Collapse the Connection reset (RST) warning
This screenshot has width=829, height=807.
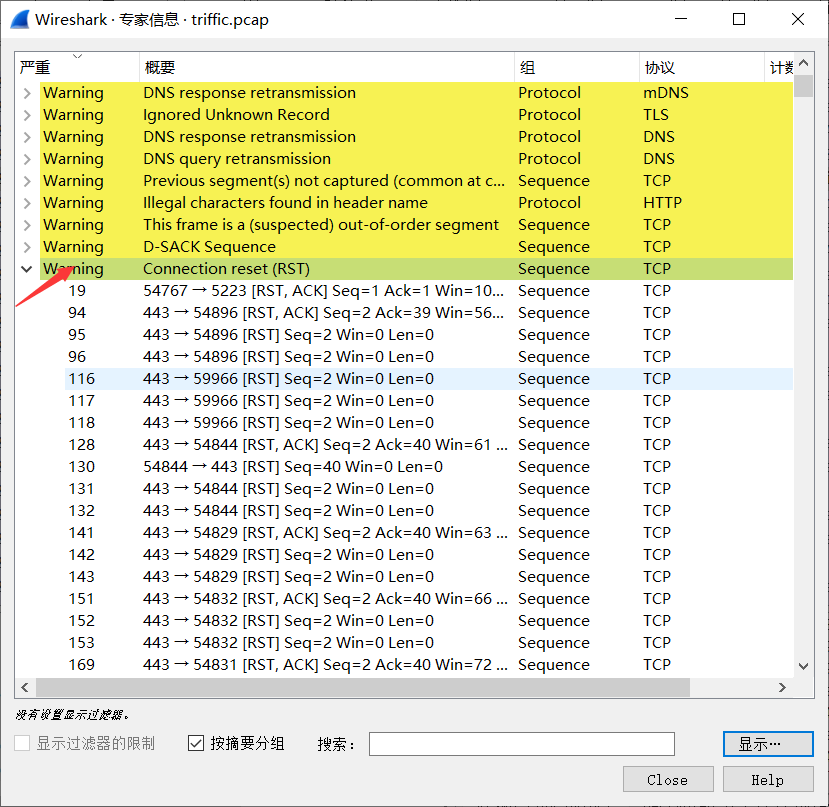point(27,269)
